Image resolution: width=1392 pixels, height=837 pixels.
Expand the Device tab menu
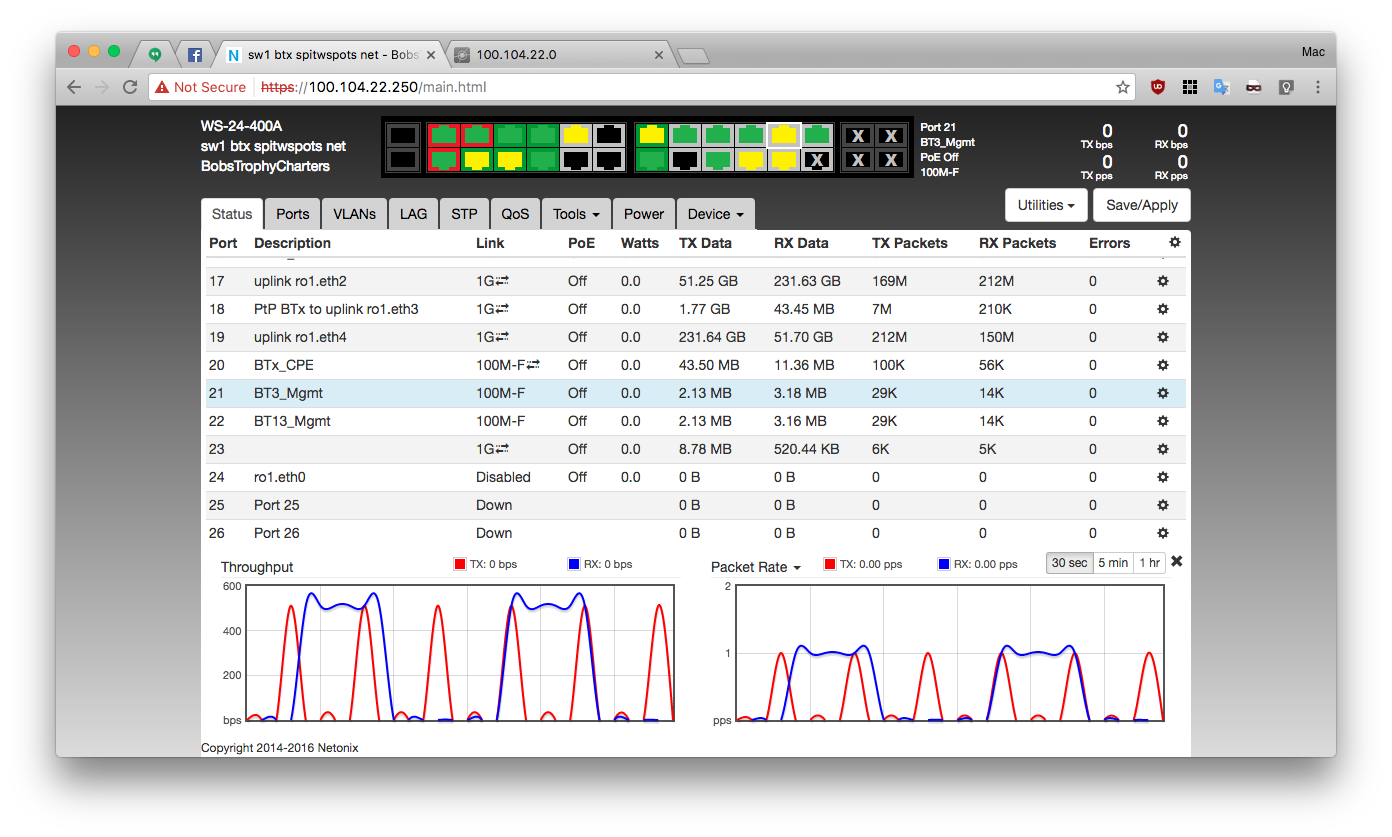tap(715, 214)
